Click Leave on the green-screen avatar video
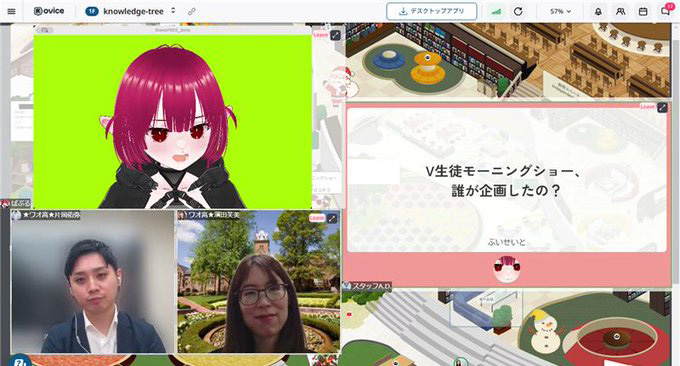680x366 pixels. [321, 35]
